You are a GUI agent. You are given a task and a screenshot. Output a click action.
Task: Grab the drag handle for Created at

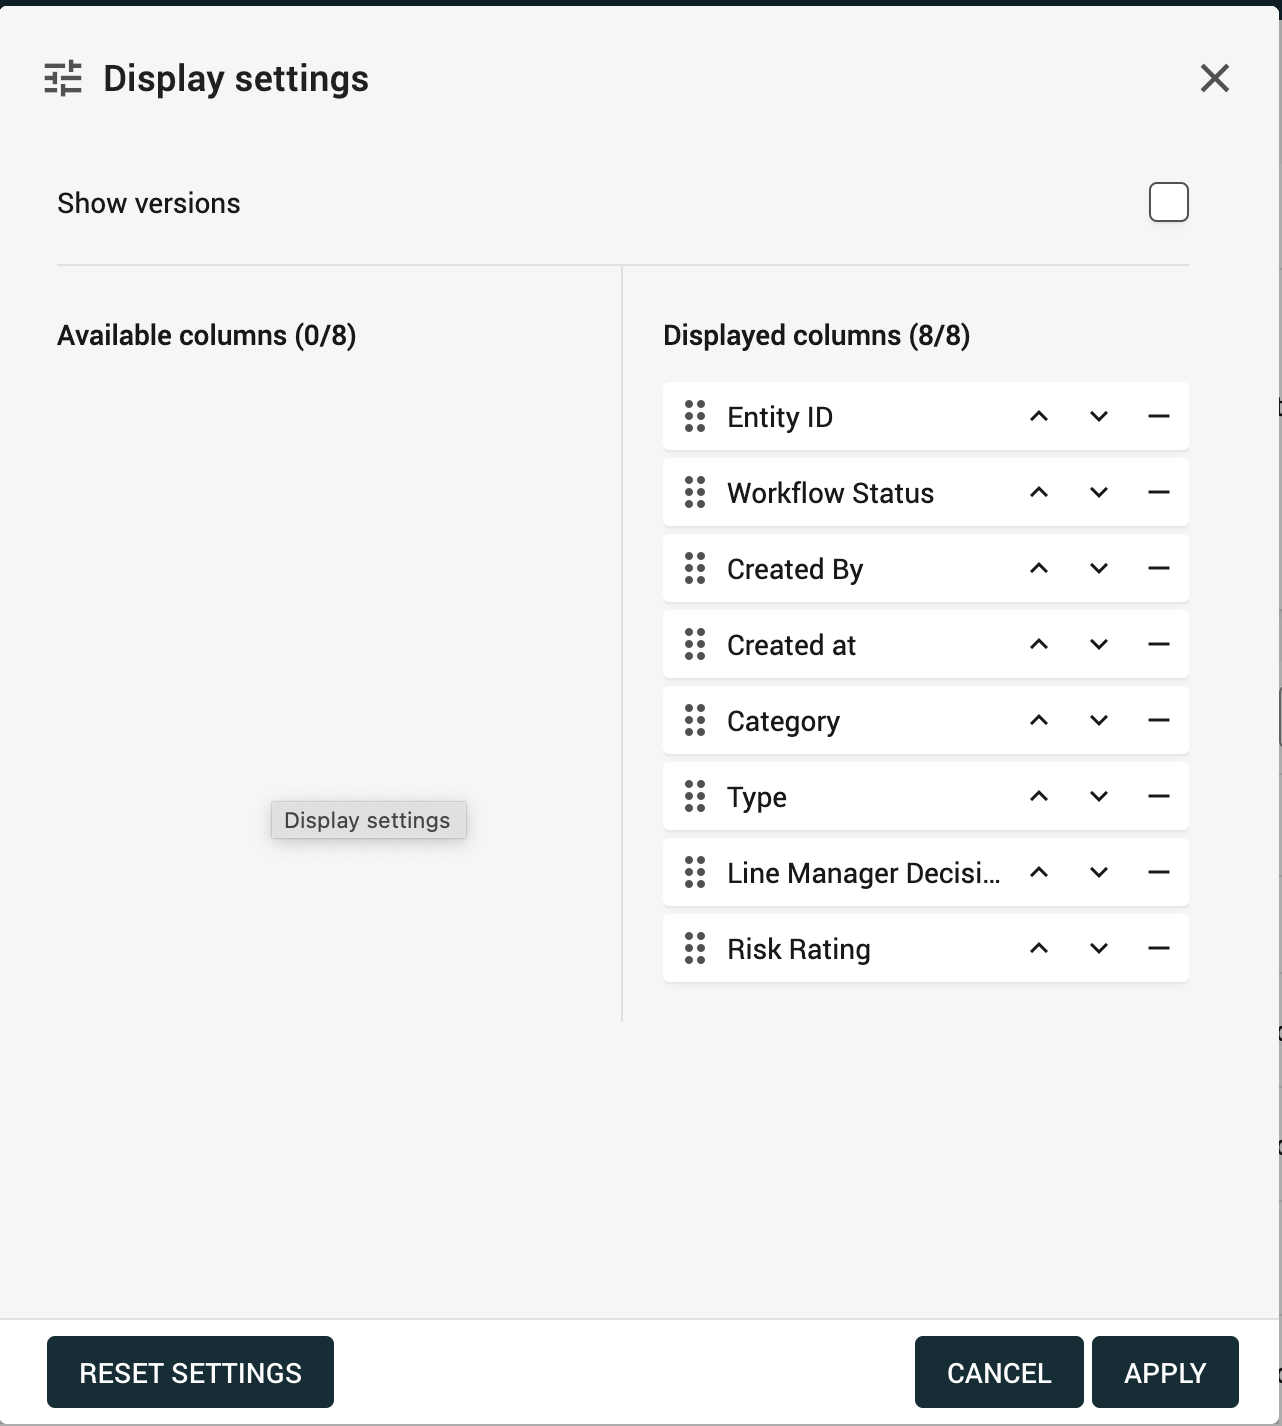point(695,644)
